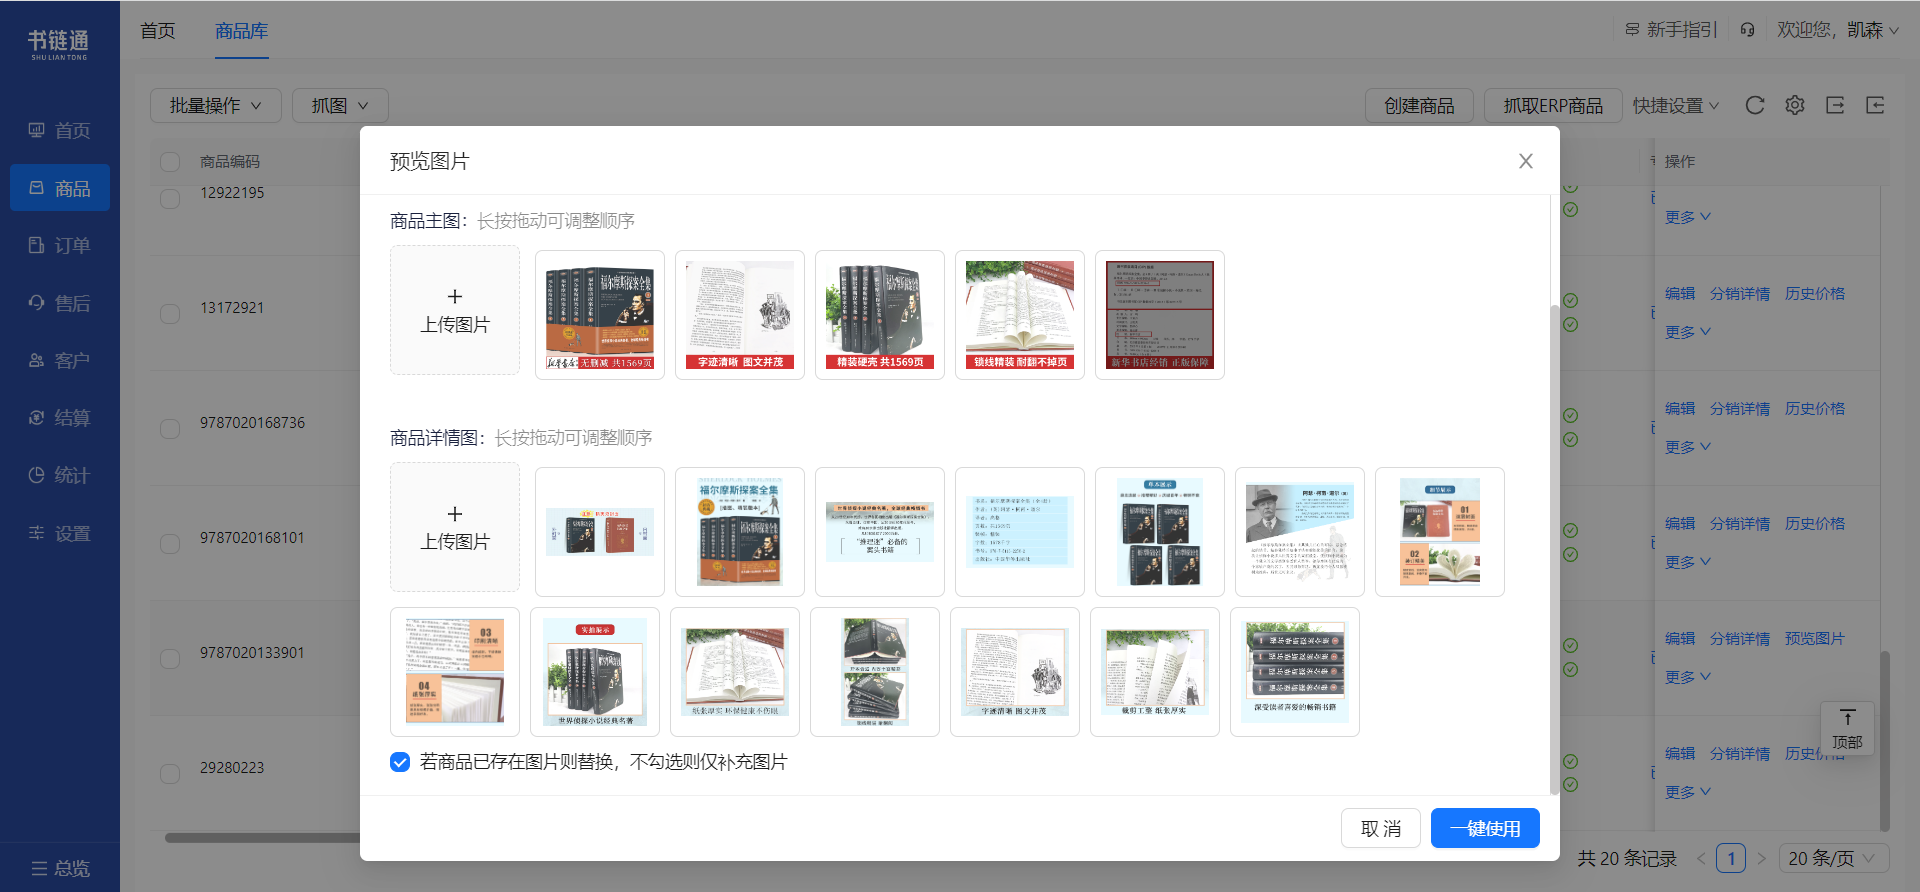Click the customer service headset icon
The image size is (1920, 892).
coord(1747,30)
